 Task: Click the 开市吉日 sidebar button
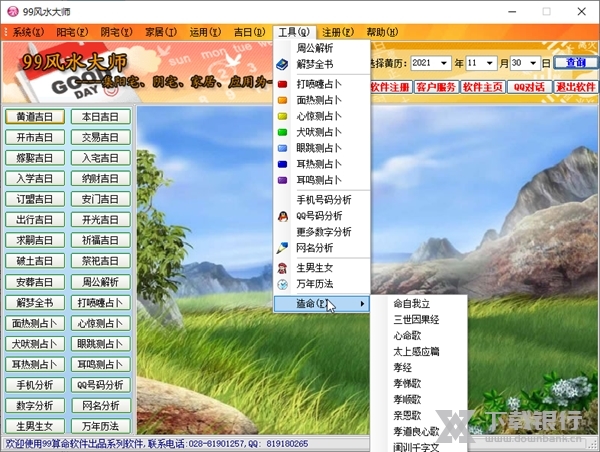pyautogui.click(x=35, y=137)
